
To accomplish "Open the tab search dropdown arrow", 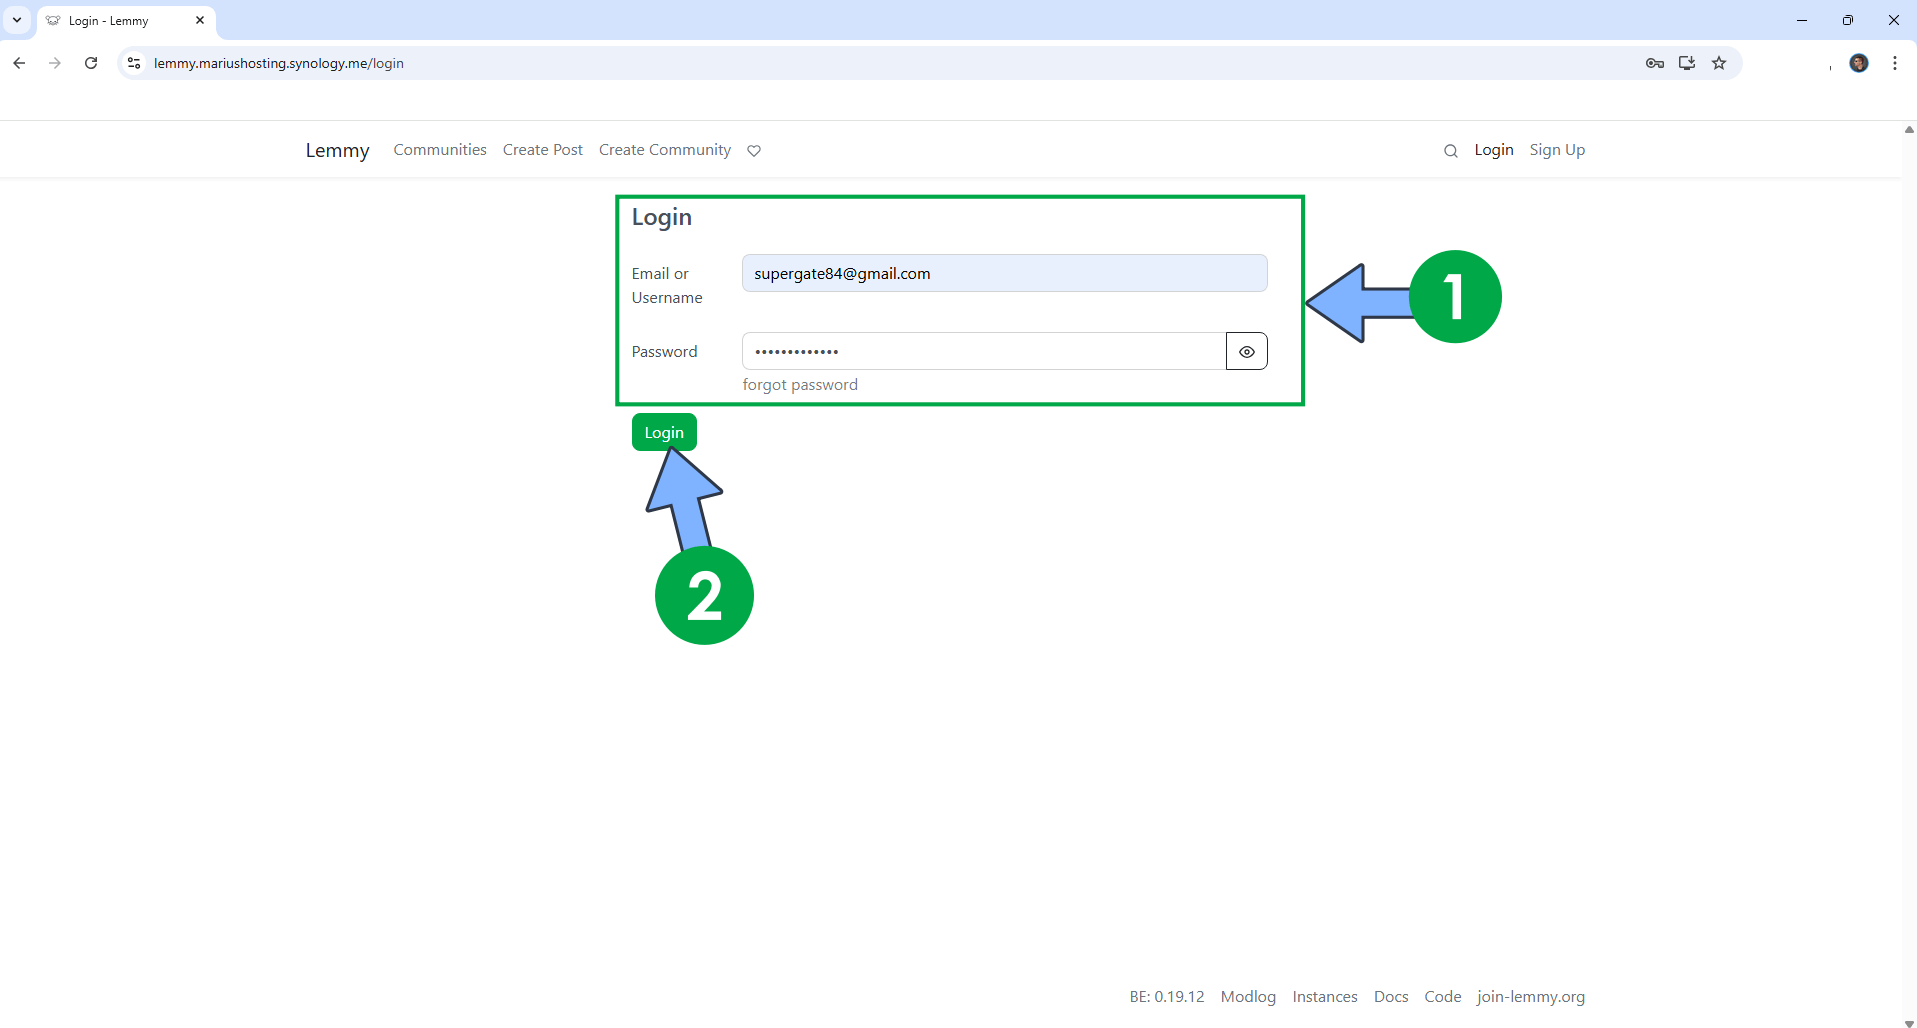I will point(17,20).
